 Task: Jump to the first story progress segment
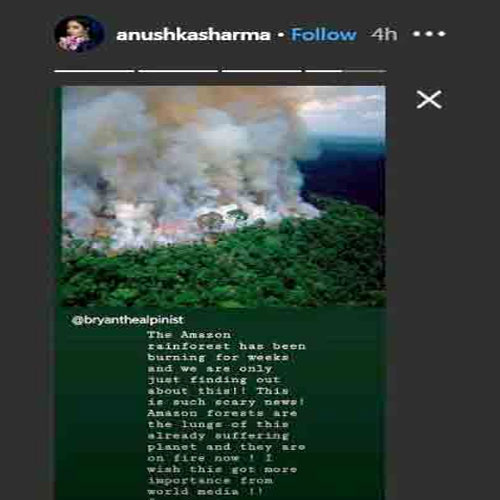(x=94, y=71)
